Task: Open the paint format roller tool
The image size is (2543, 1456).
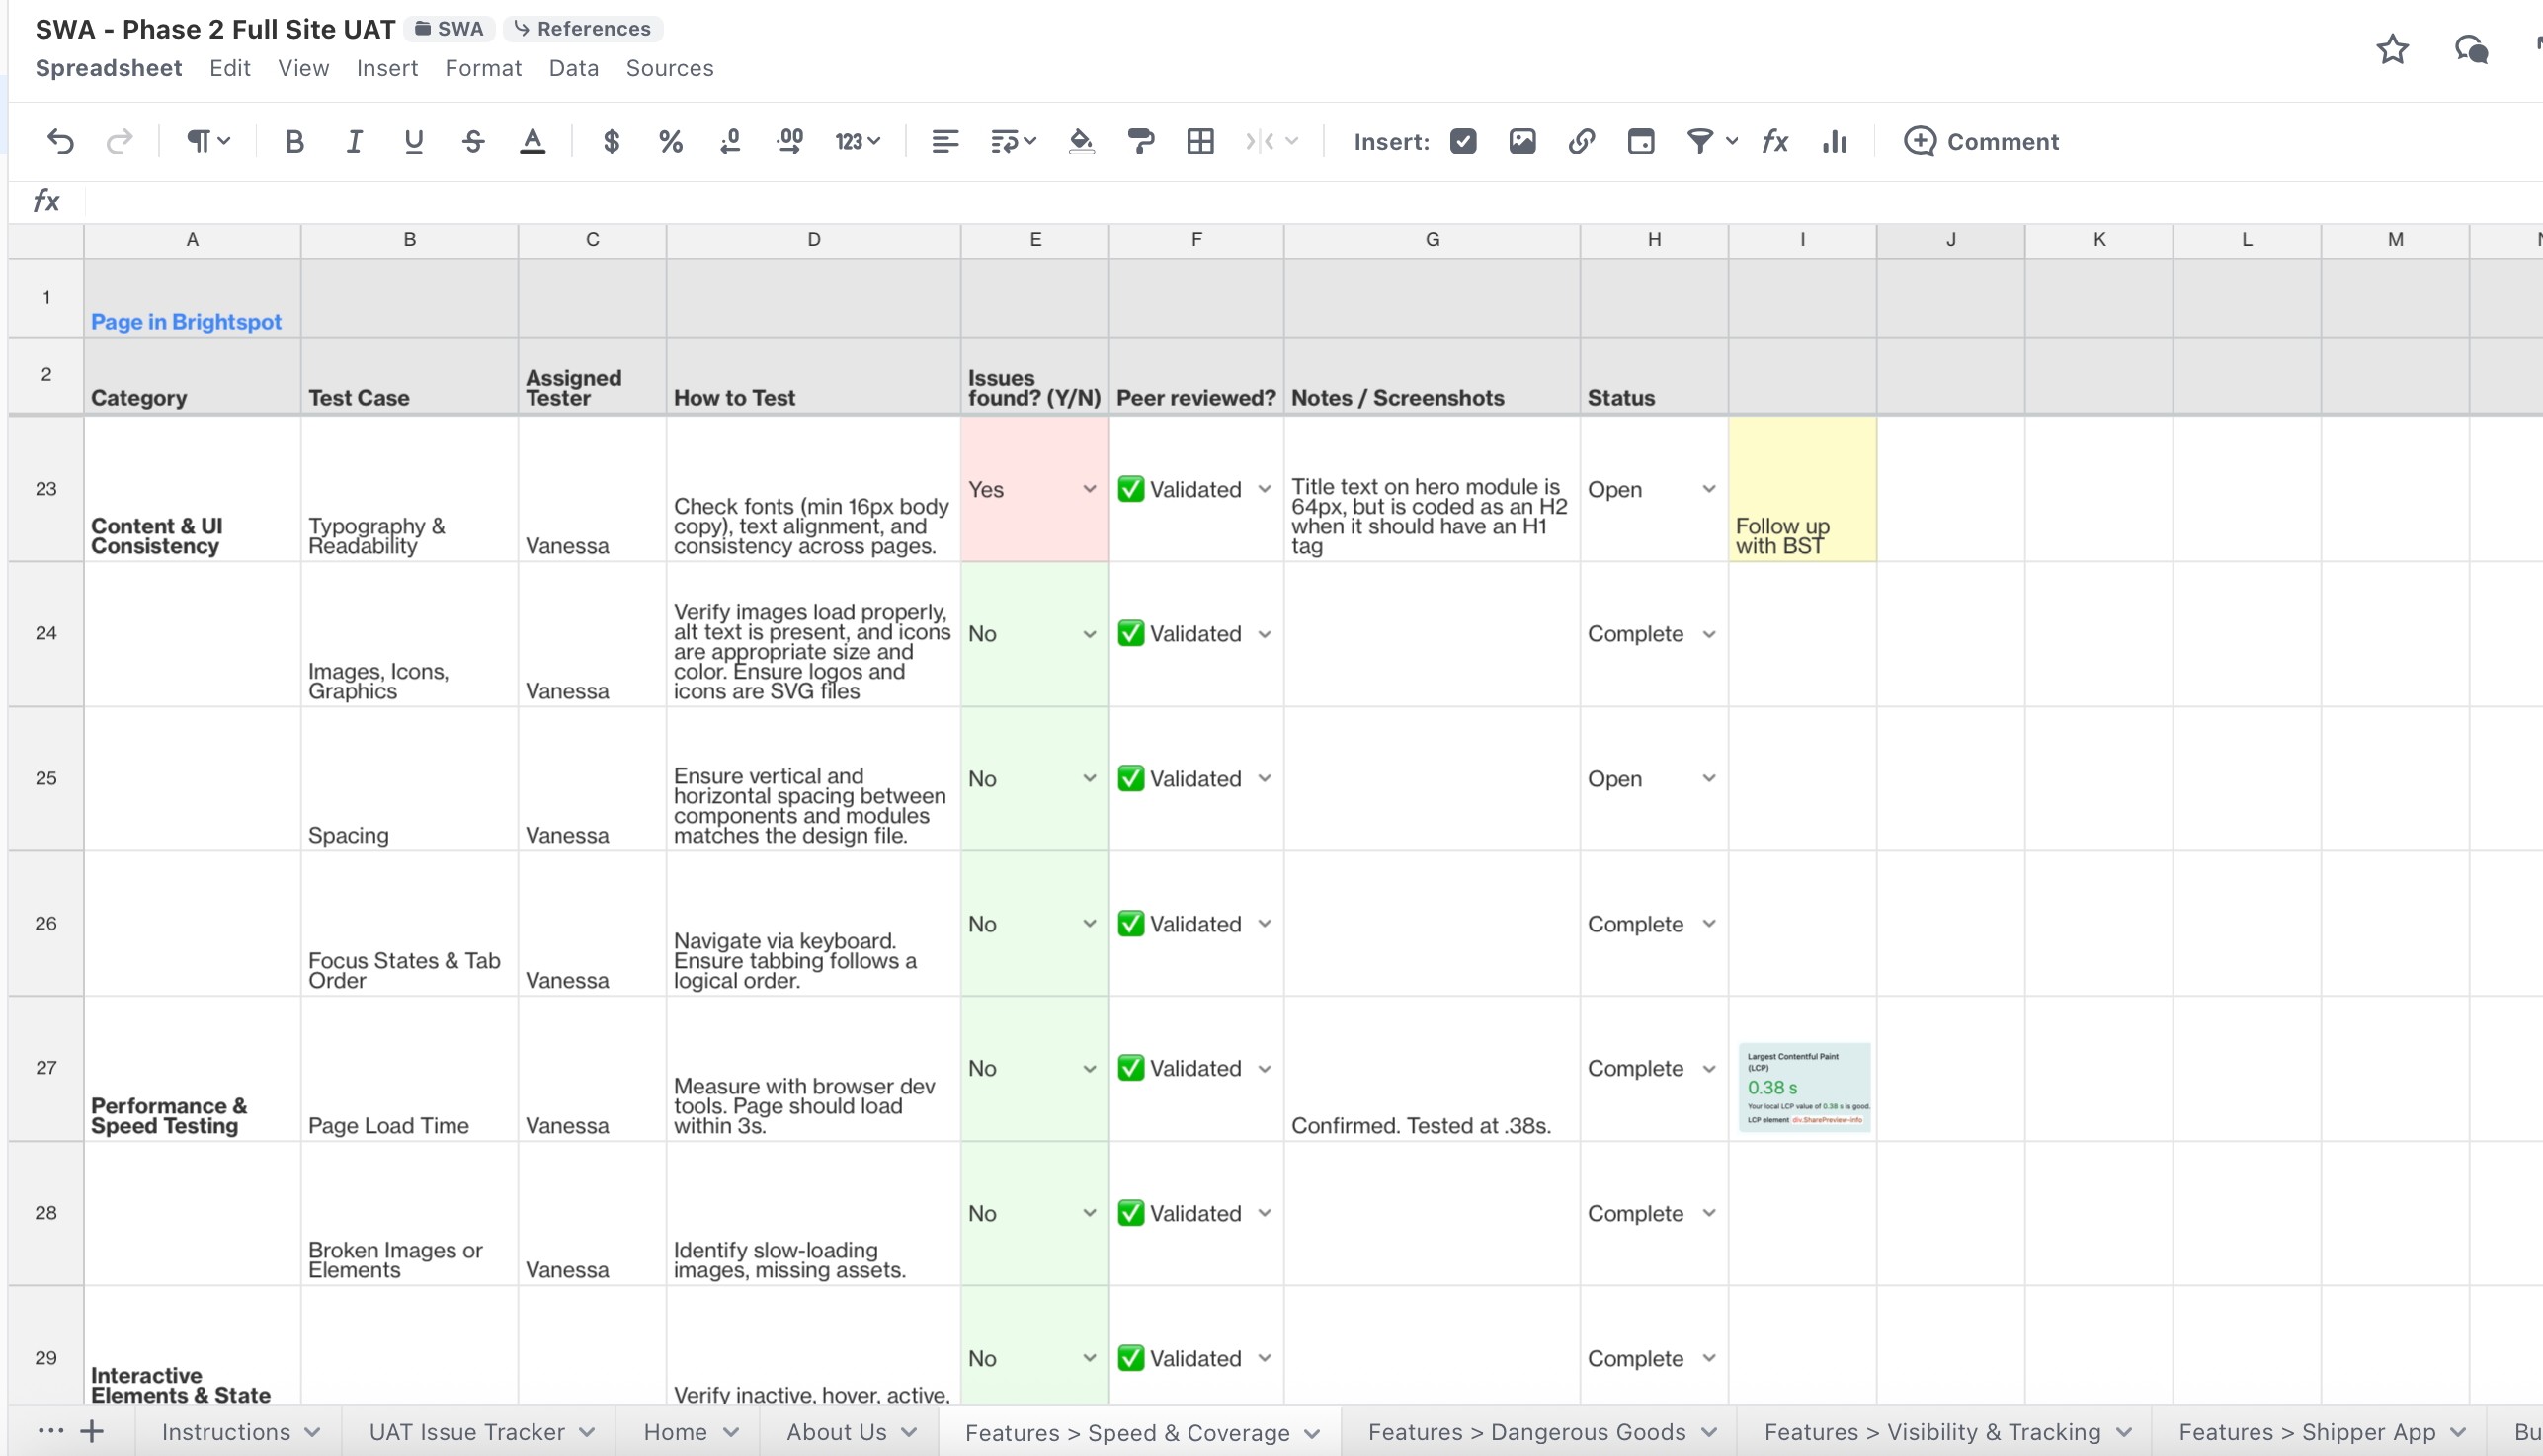Action: 1140,142
